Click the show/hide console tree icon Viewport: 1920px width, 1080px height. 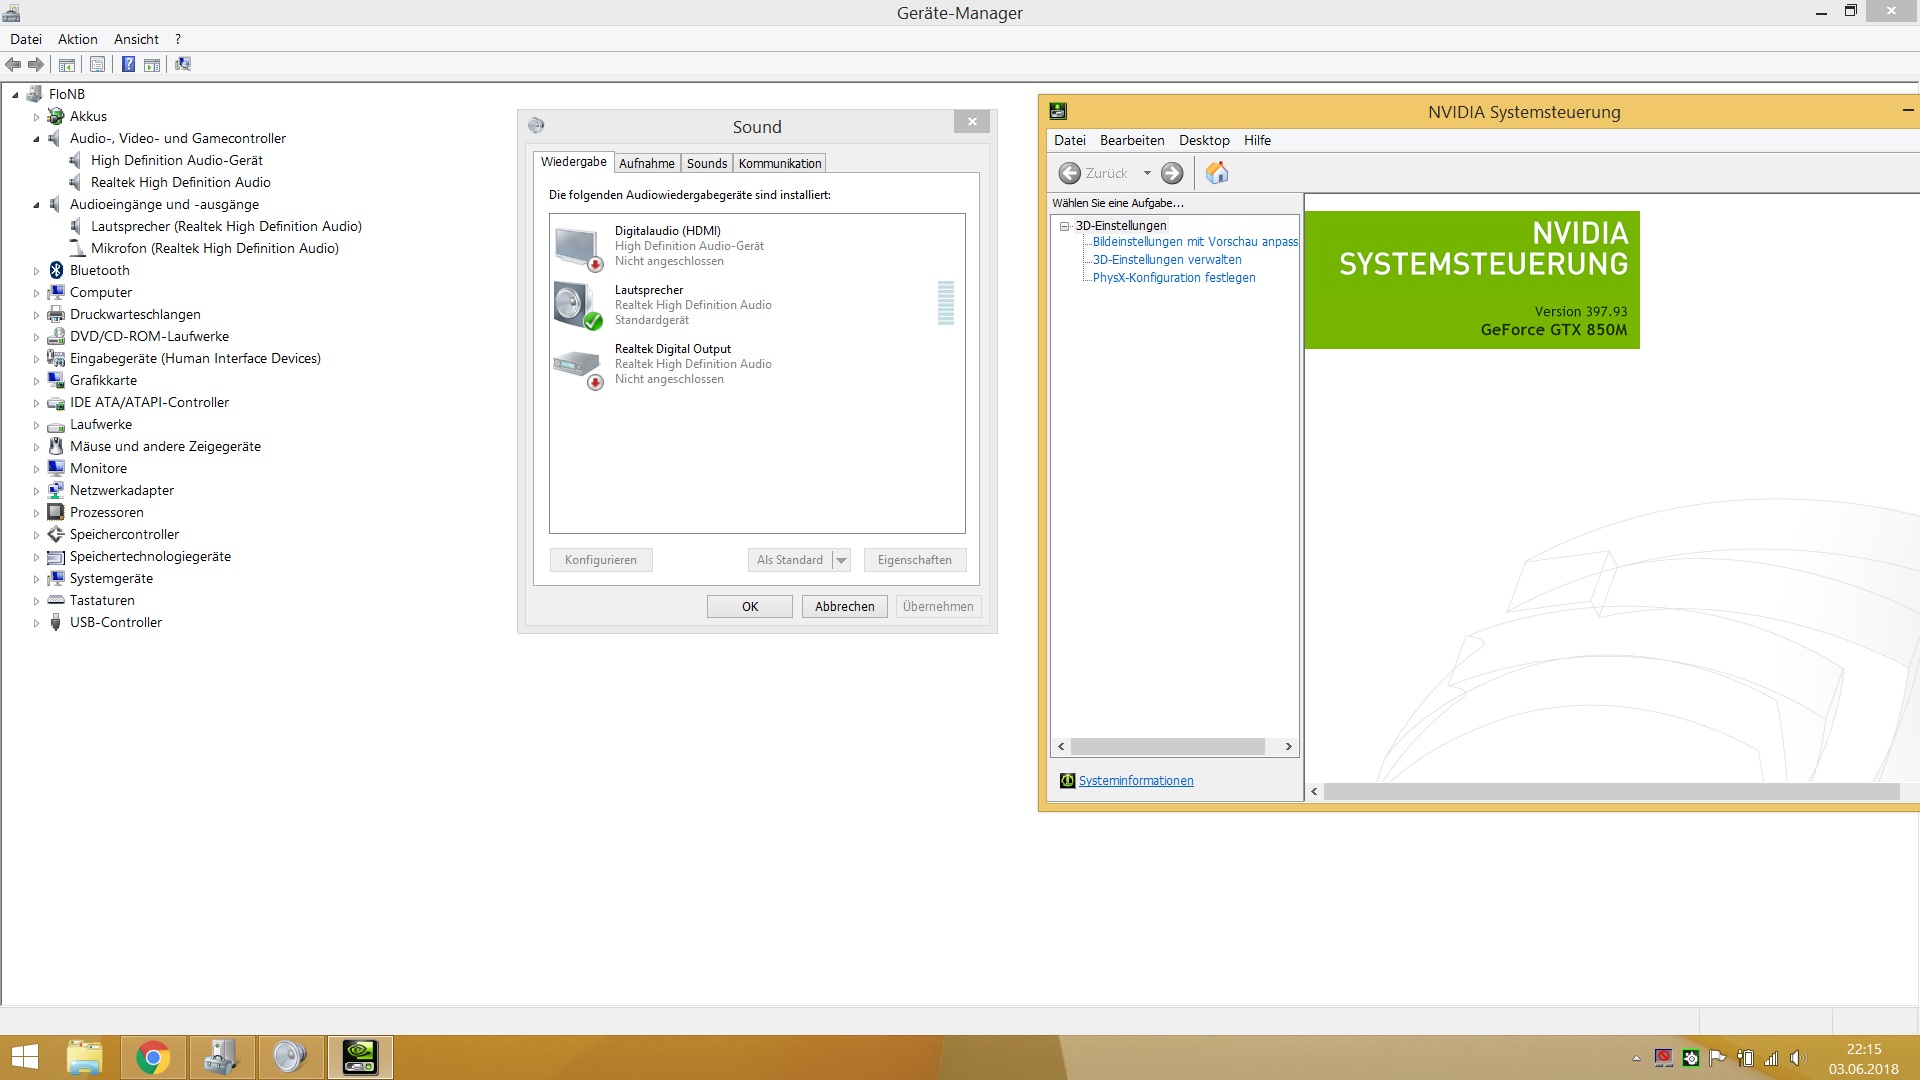(x=67, y=64)
